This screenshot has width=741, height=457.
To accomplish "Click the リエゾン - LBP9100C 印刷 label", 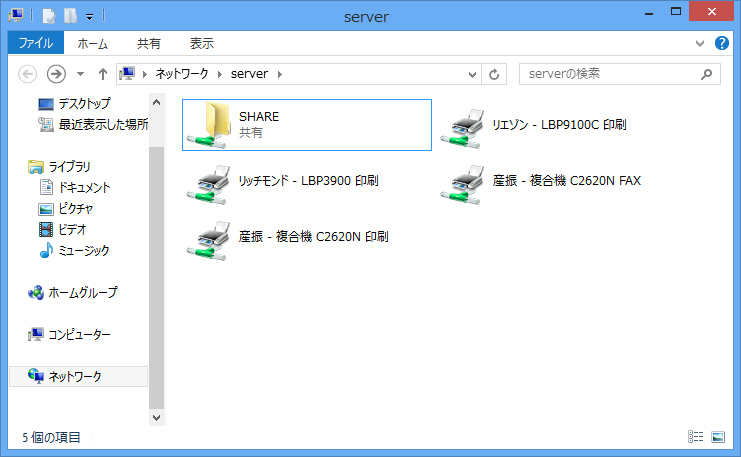I will pos(560,125).
